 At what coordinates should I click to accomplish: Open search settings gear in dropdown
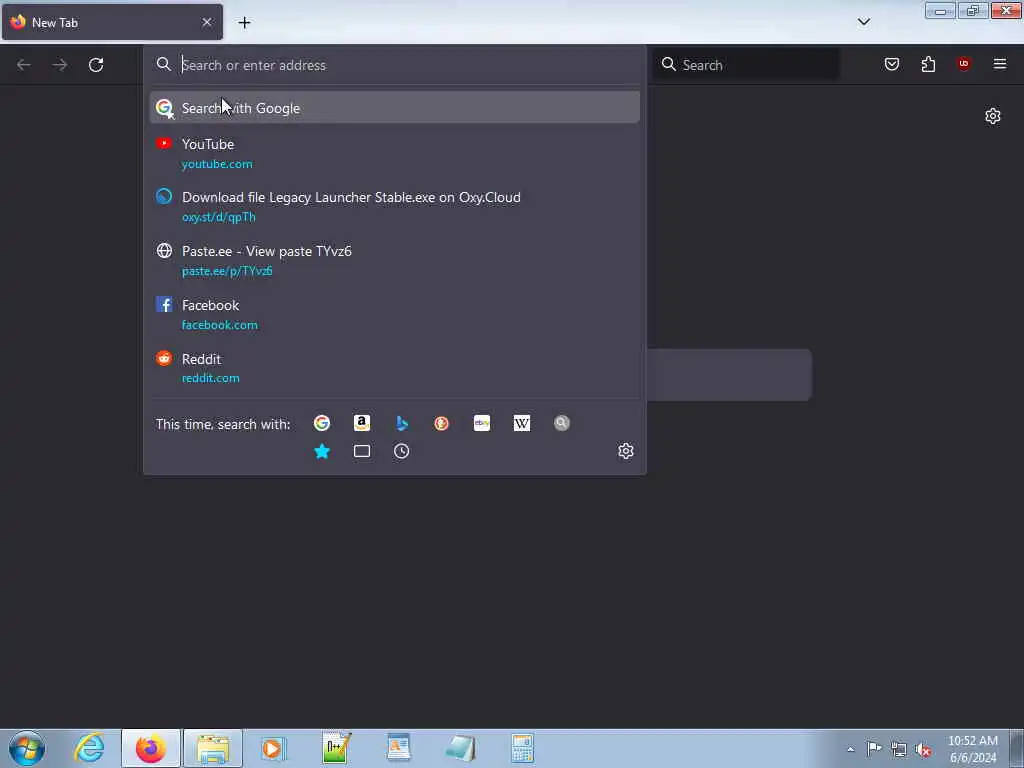pyautogui.click(x=626, y=451)
